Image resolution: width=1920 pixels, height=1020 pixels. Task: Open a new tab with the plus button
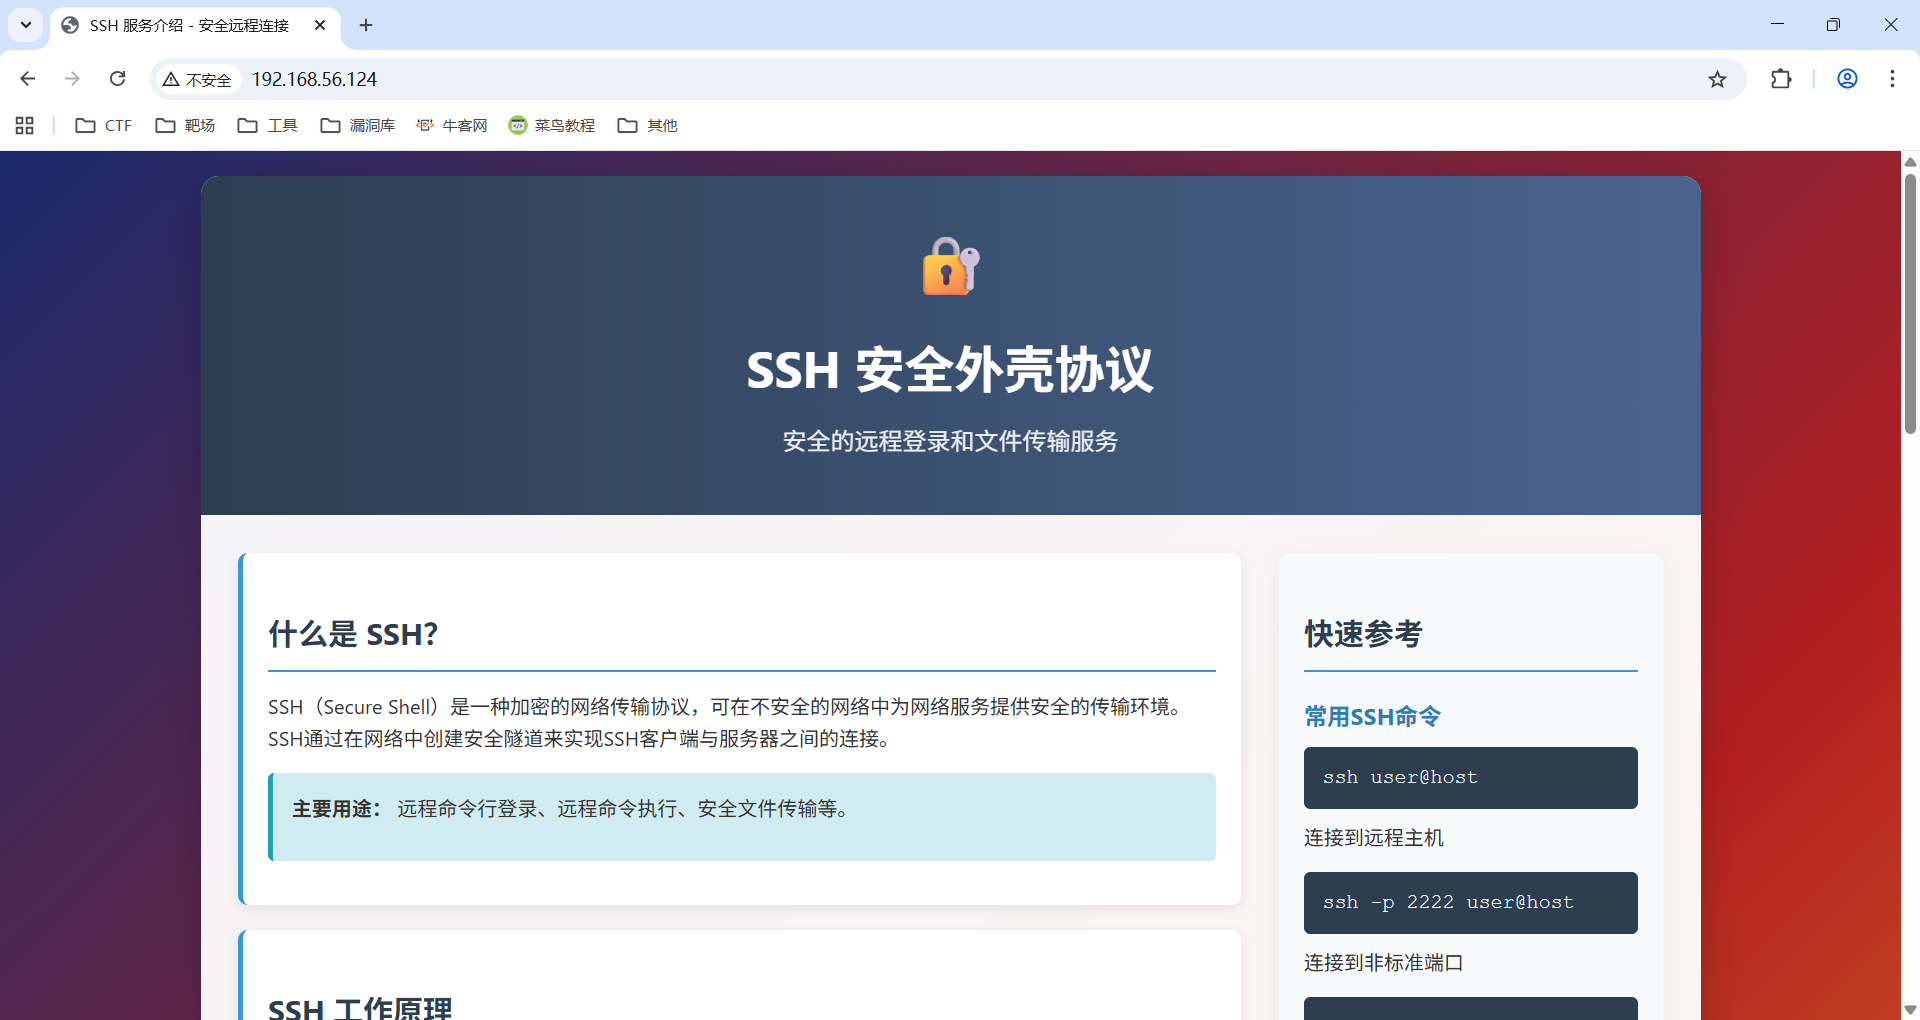click(366, 25)
